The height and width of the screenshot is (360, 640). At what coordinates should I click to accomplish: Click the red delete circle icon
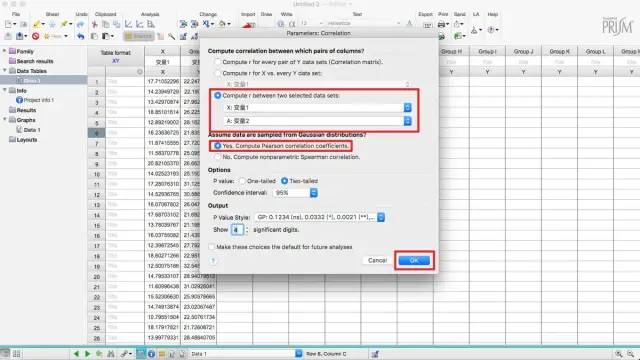click(x=36, y=36)
